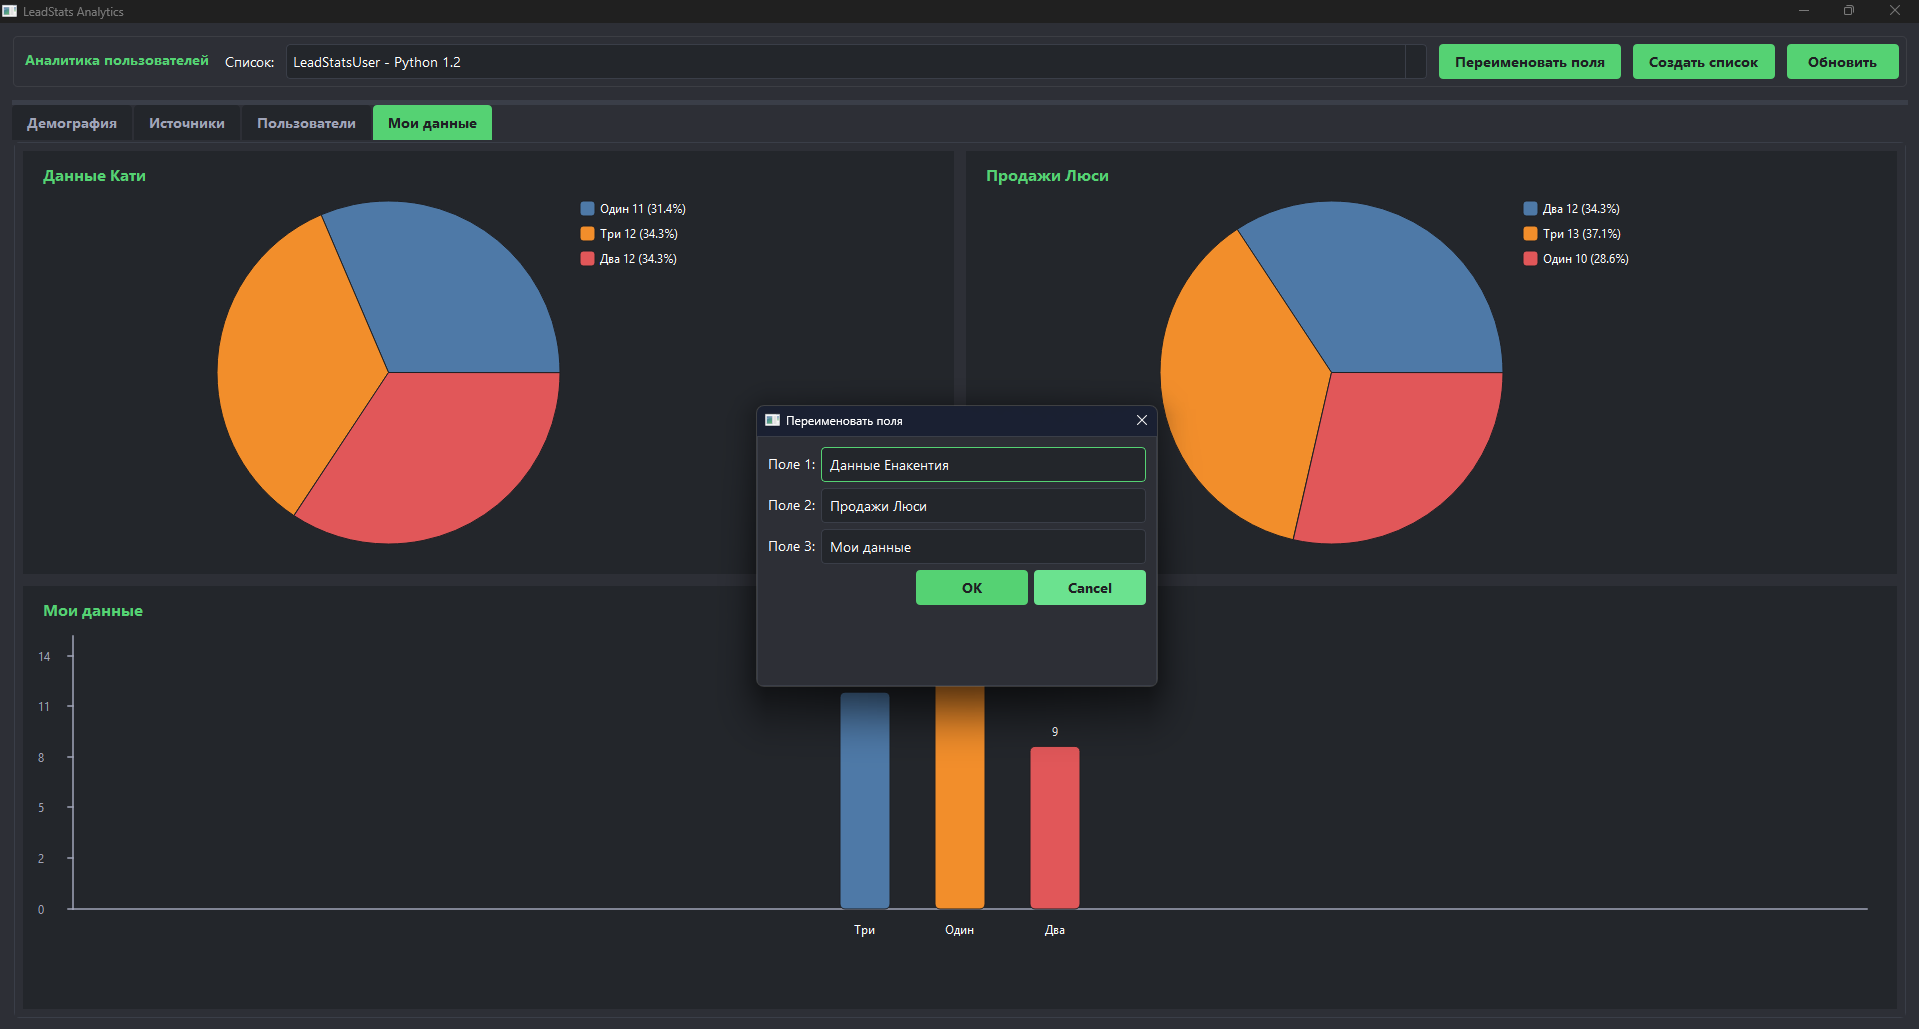This screenshot has width=1919, height=1029.
Task: Switch to the Пользователи tab
Action: coord(306,123)
